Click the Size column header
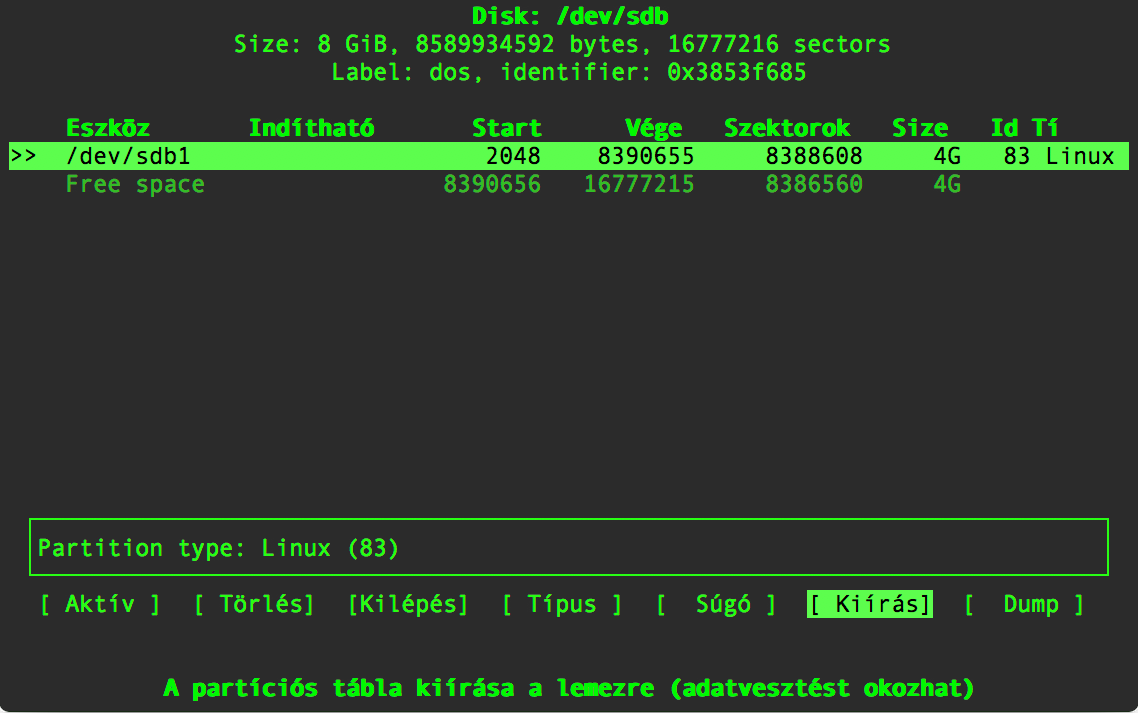 click(920, 128)
